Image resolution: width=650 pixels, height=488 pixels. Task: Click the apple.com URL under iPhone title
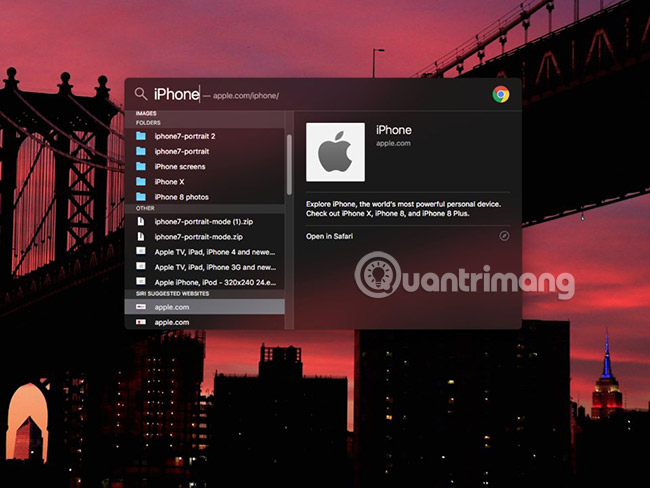(x=394, y=144)
